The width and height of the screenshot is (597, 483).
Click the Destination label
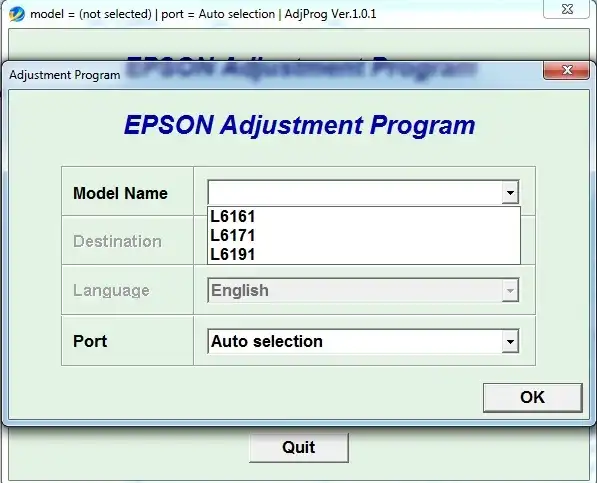pos(117,241)
